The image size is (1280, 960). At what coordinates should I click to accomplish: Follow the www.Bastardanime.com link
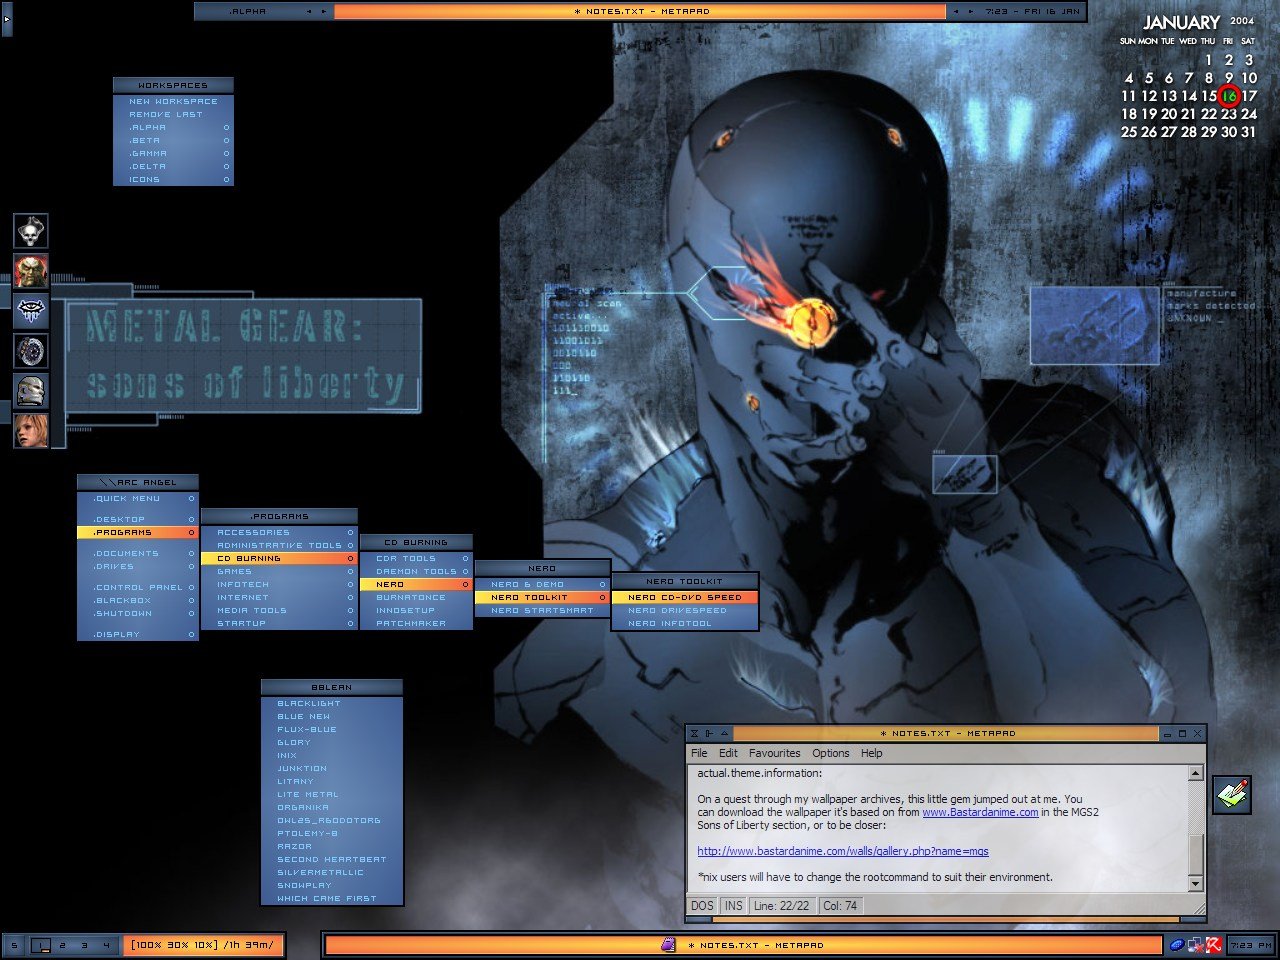coord(980,812)
